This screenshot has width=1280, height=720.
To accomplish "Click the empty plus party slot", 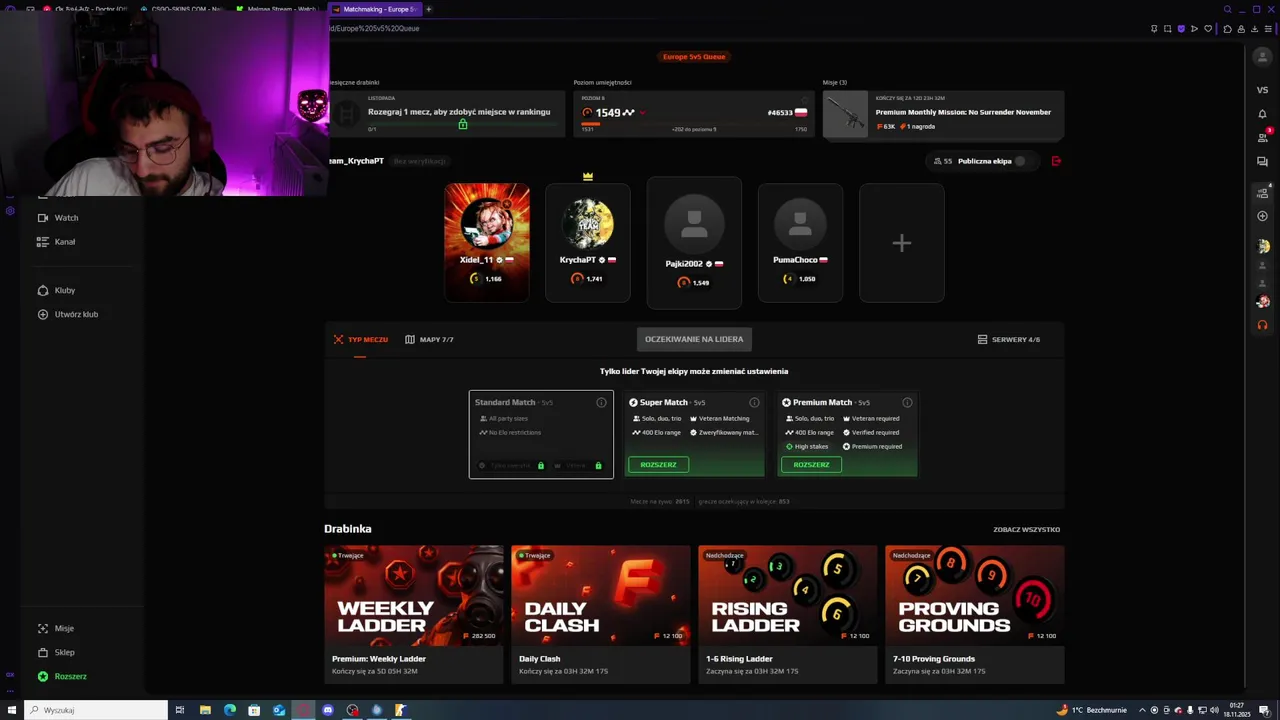I will (x=901, y=242).
